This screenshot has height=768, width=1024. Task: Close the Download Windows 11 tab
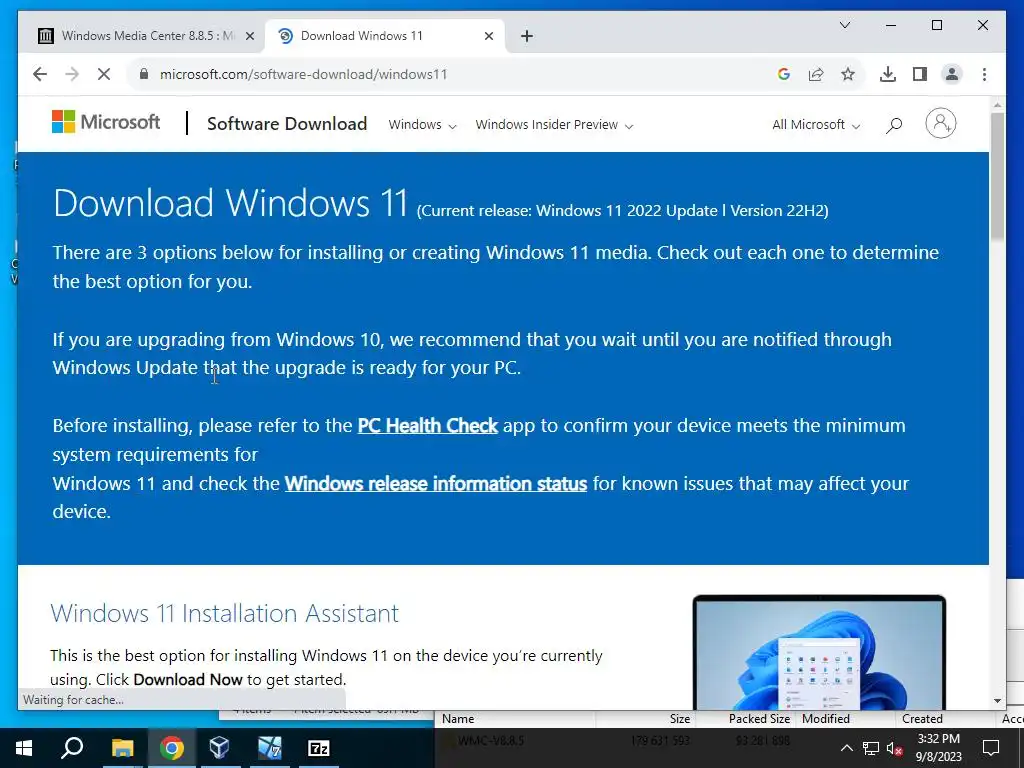point(488,37)
